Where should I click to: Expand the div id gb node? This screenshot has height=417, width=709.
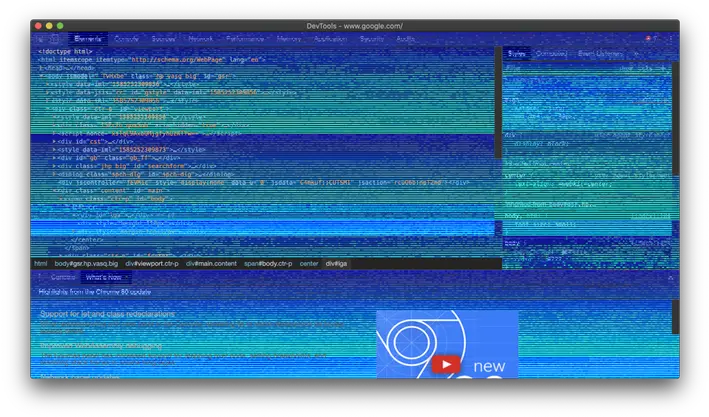54,158
